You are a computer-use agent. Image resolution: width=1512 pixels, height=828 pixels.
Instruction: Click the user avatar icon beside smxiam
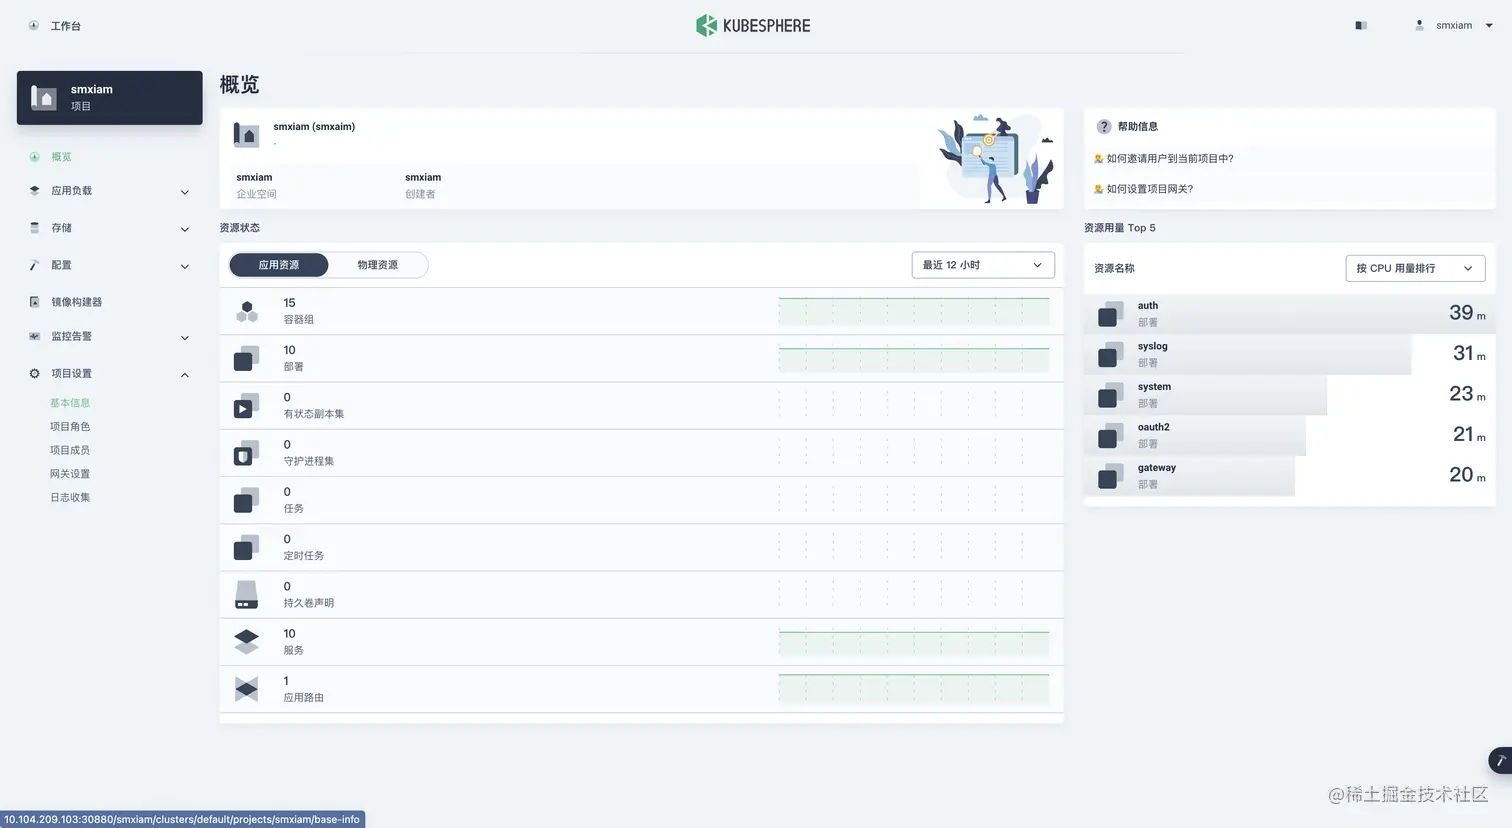(x=1419, y=25)
